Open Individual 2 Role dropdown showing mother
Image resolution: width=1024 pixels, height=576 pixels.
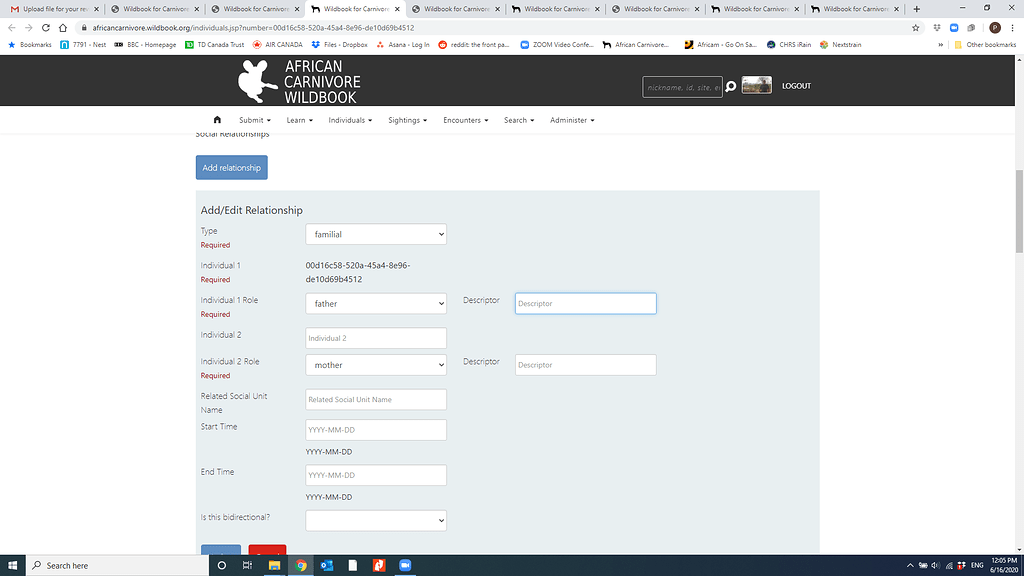(x=375, y=365)
